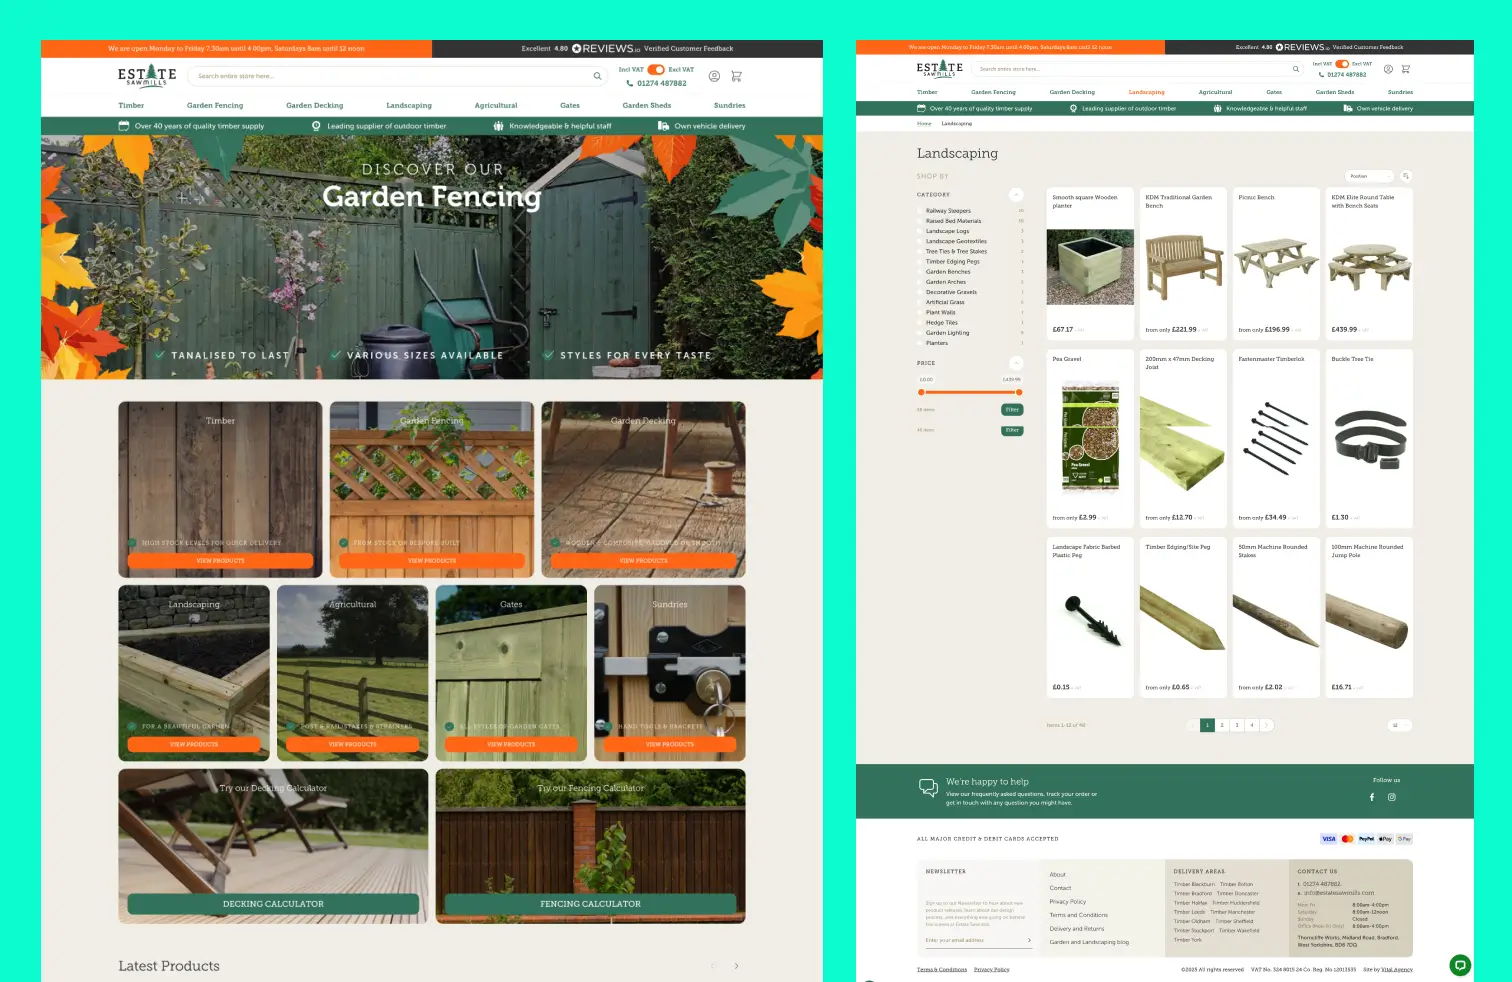Collapse the Category filter section
1512x982 pixels.
[x=1016, y=194]
